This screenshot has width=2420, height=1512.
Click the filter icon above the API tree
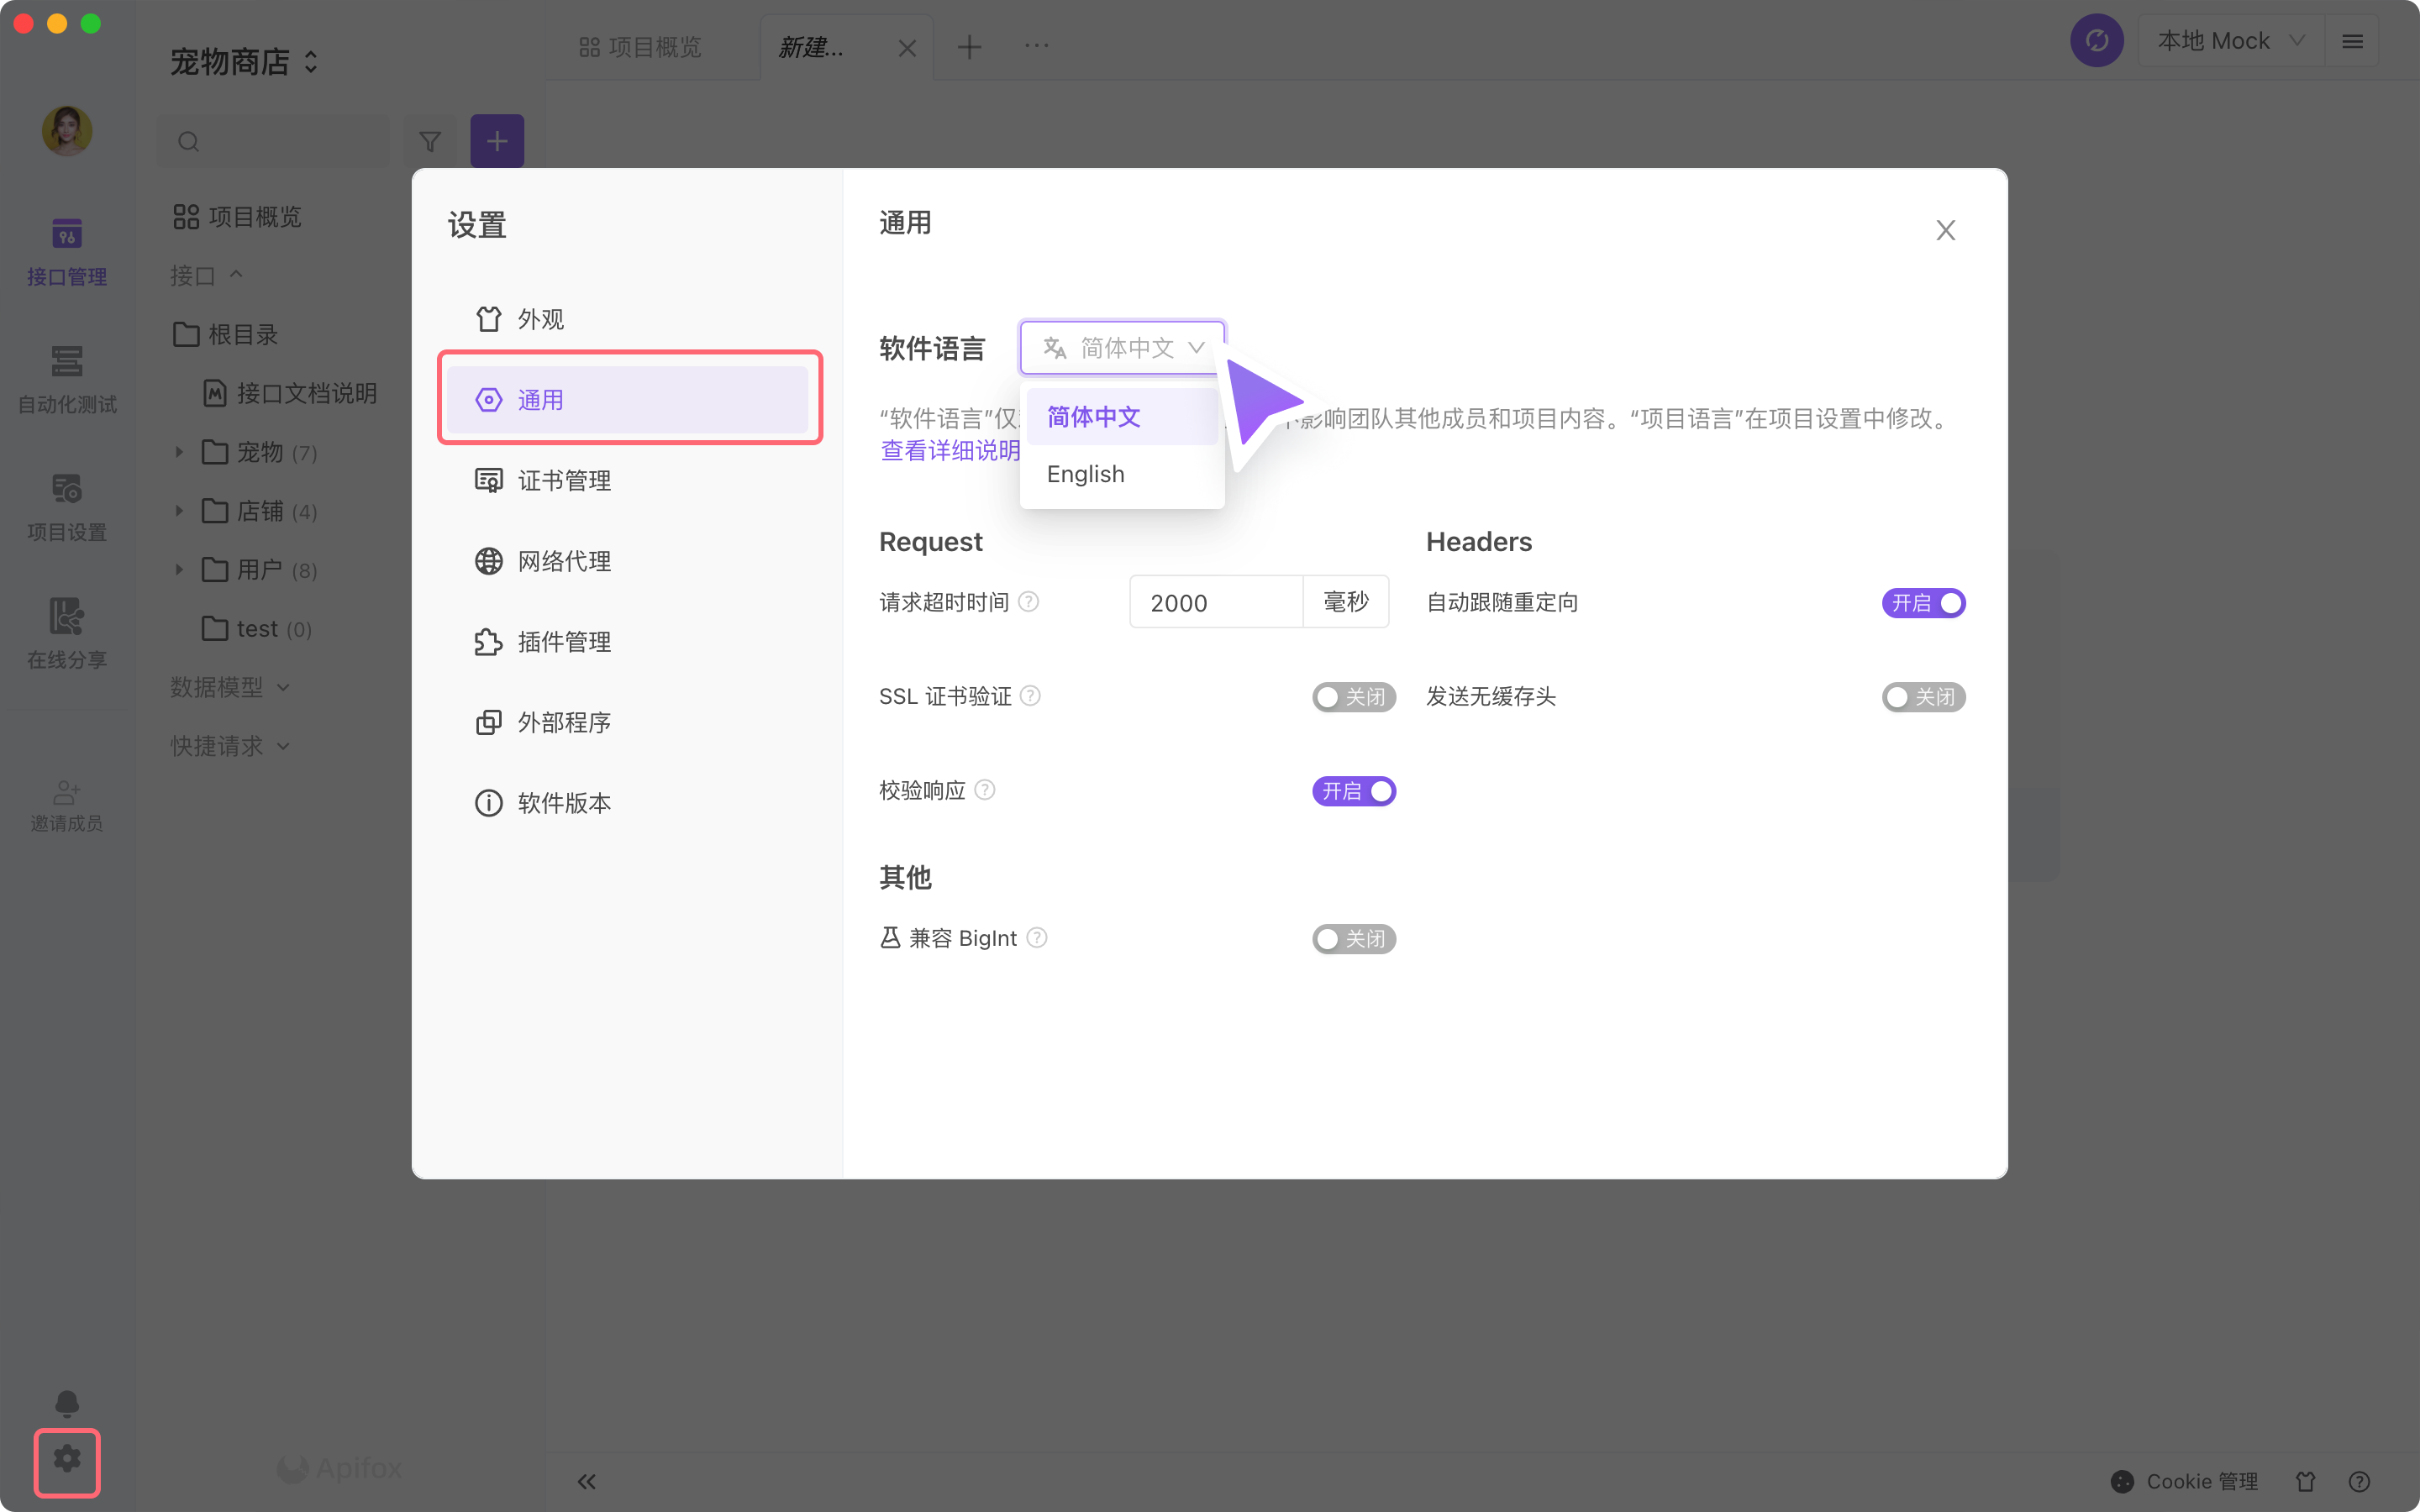point(430,140)
